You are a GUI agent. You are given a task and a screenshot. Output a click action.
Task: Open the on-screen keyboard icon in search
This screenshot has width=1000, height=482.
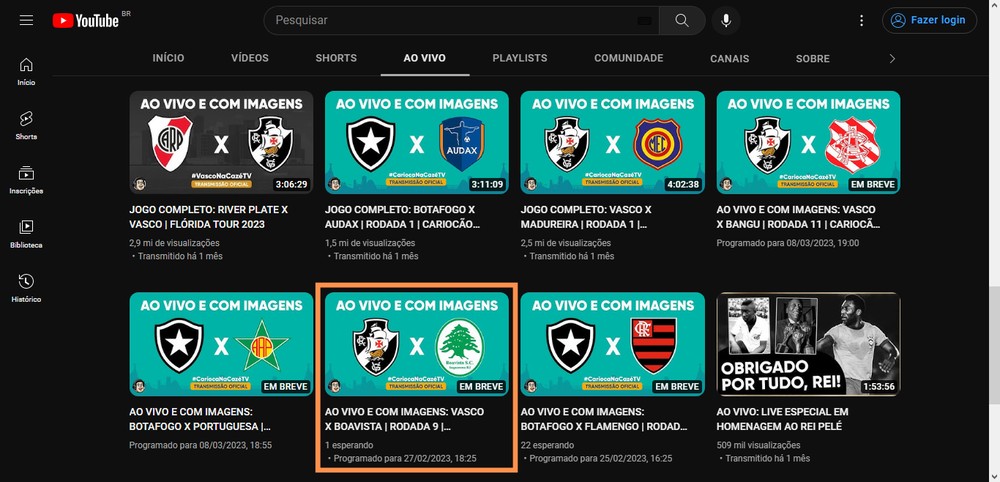pos(644,20)
